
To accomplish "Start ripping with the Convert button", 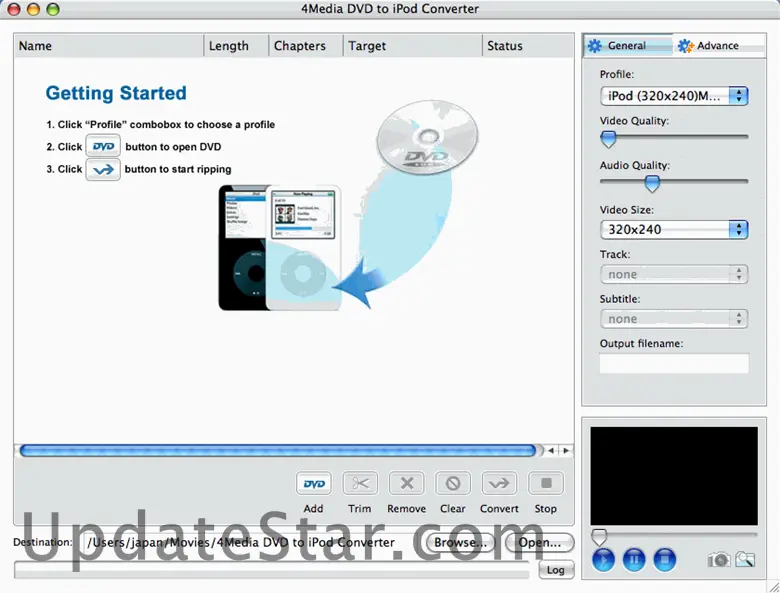I will (x=499, y=484).
